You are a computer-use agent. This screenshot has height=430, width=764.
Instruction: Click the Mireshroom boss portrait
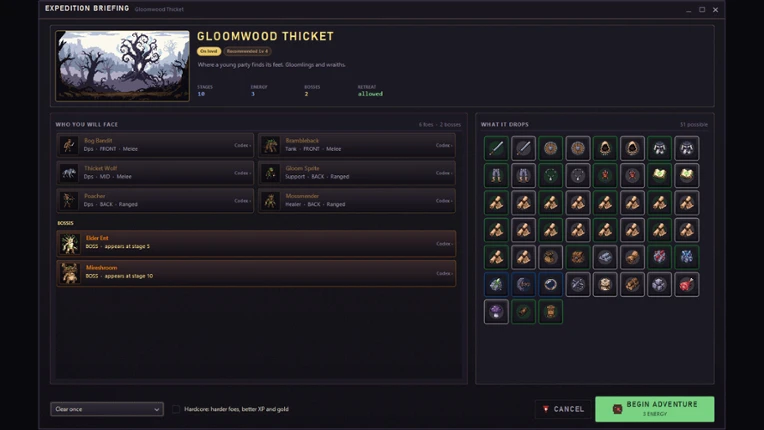tap(70, 273)
